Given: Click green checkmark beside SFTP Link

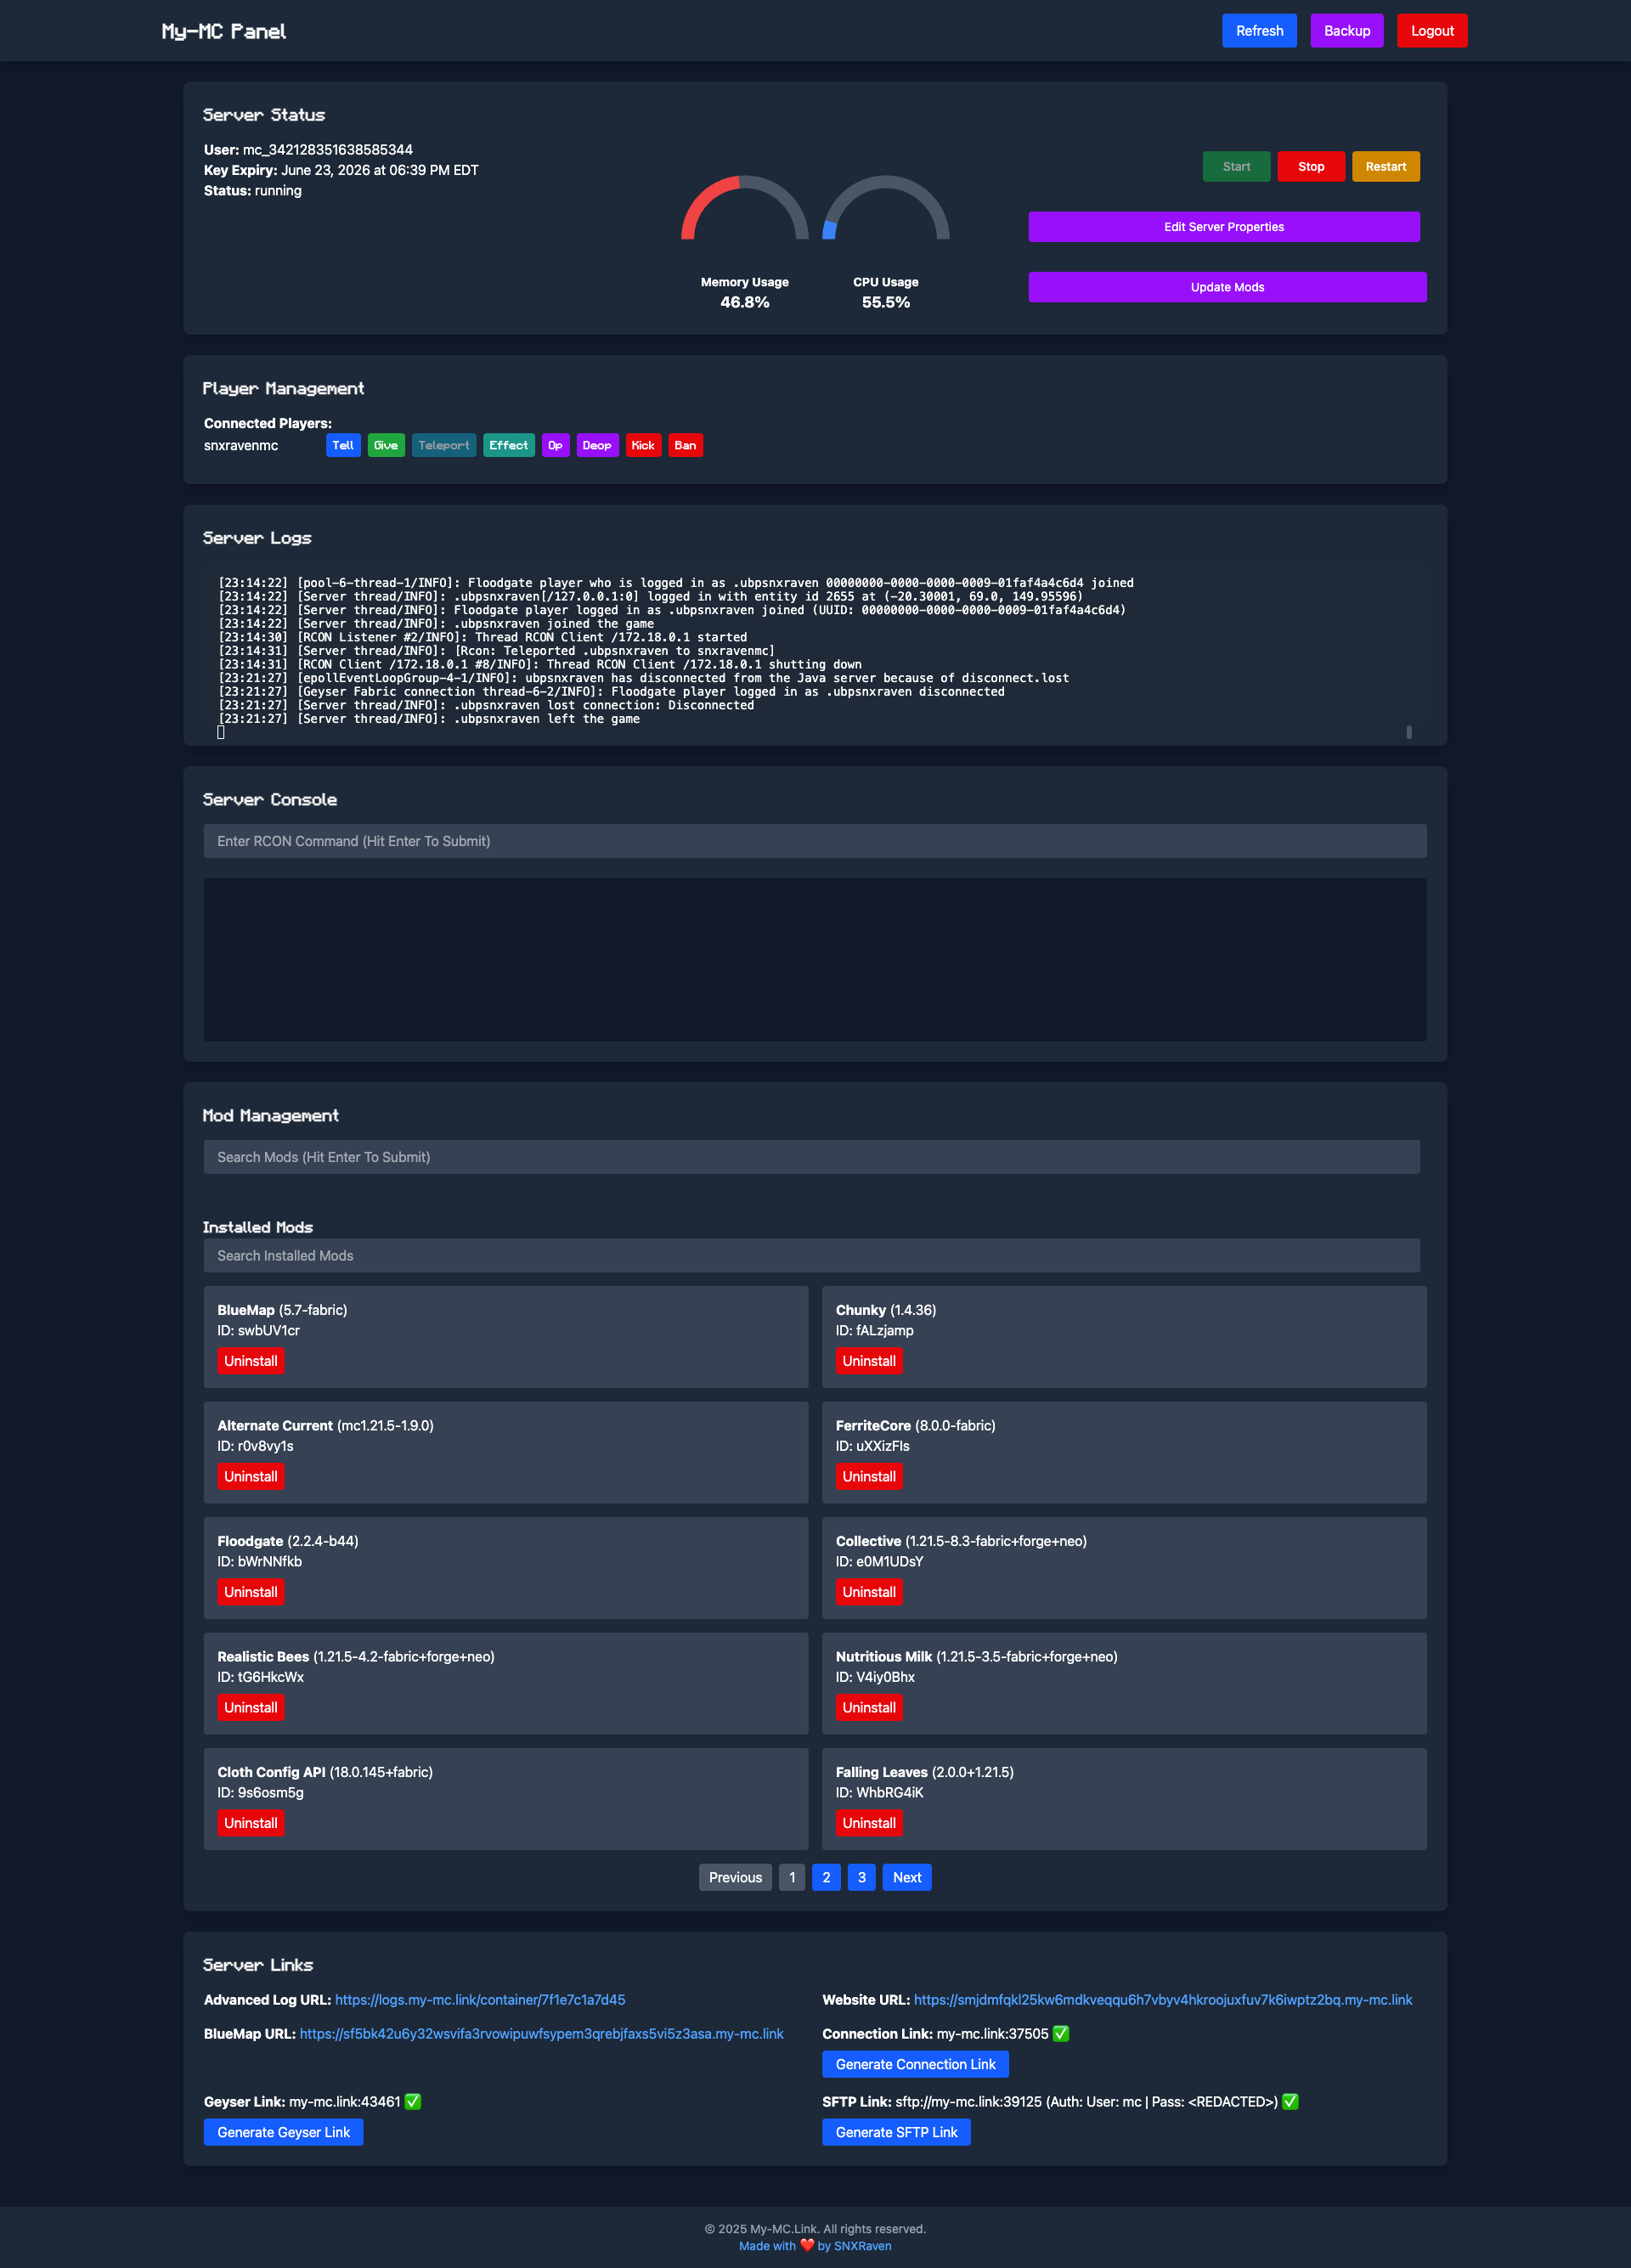Looking at the screenshot, I should coord(1290,2102).
